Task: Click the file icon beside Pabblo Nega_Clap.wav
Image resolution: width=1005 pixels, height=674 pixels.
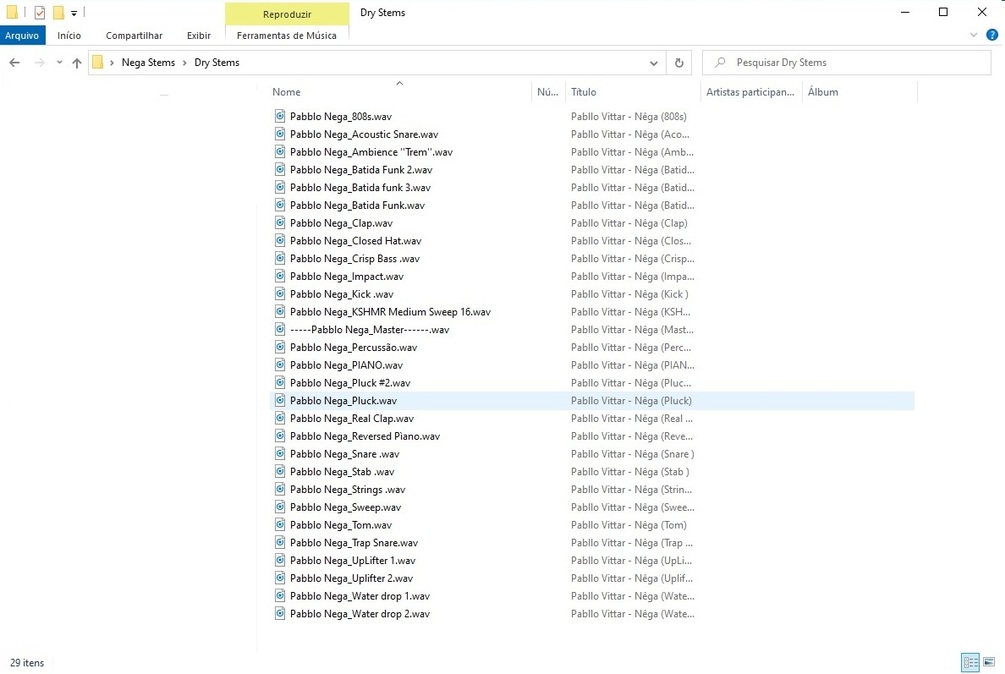Action: (x=279, y=223)
